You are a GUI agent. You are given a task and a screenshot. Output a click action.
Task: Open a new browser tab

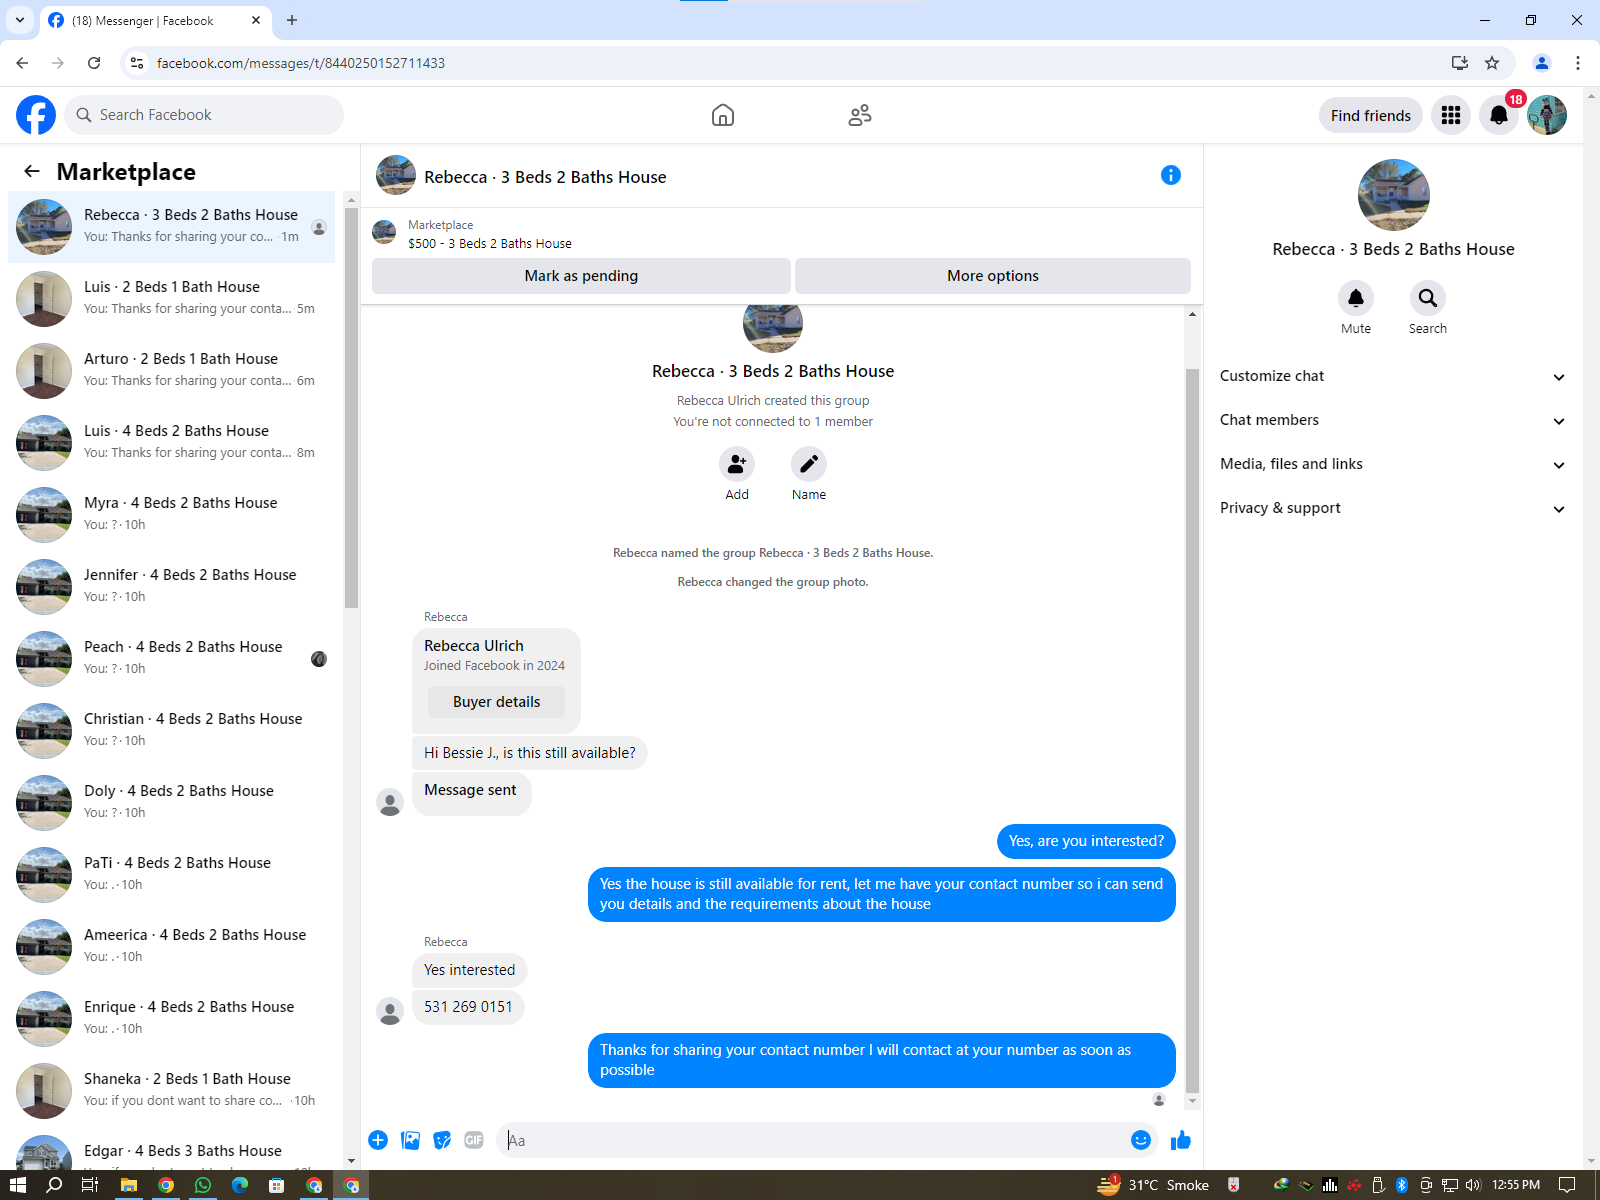[292, 20]
